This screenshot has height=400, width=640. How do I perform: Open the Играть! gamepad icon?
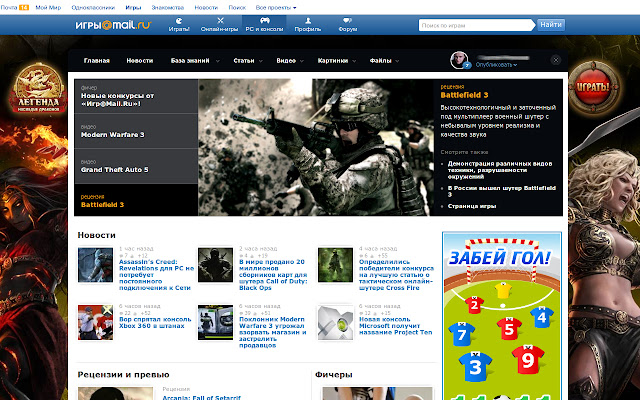pyautogui.click(x=179, y=21)
